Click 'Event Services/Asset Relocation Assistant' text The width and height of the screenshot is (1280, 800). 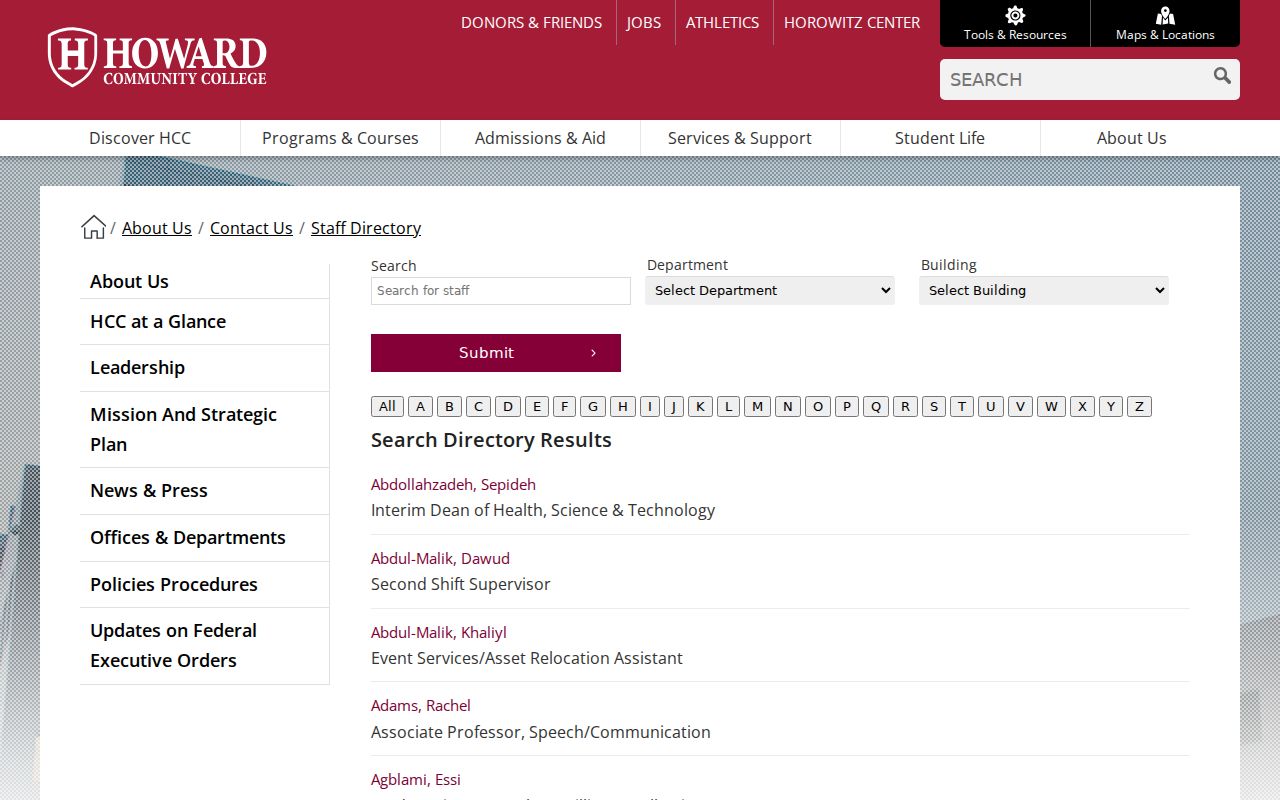pos(527,658)
